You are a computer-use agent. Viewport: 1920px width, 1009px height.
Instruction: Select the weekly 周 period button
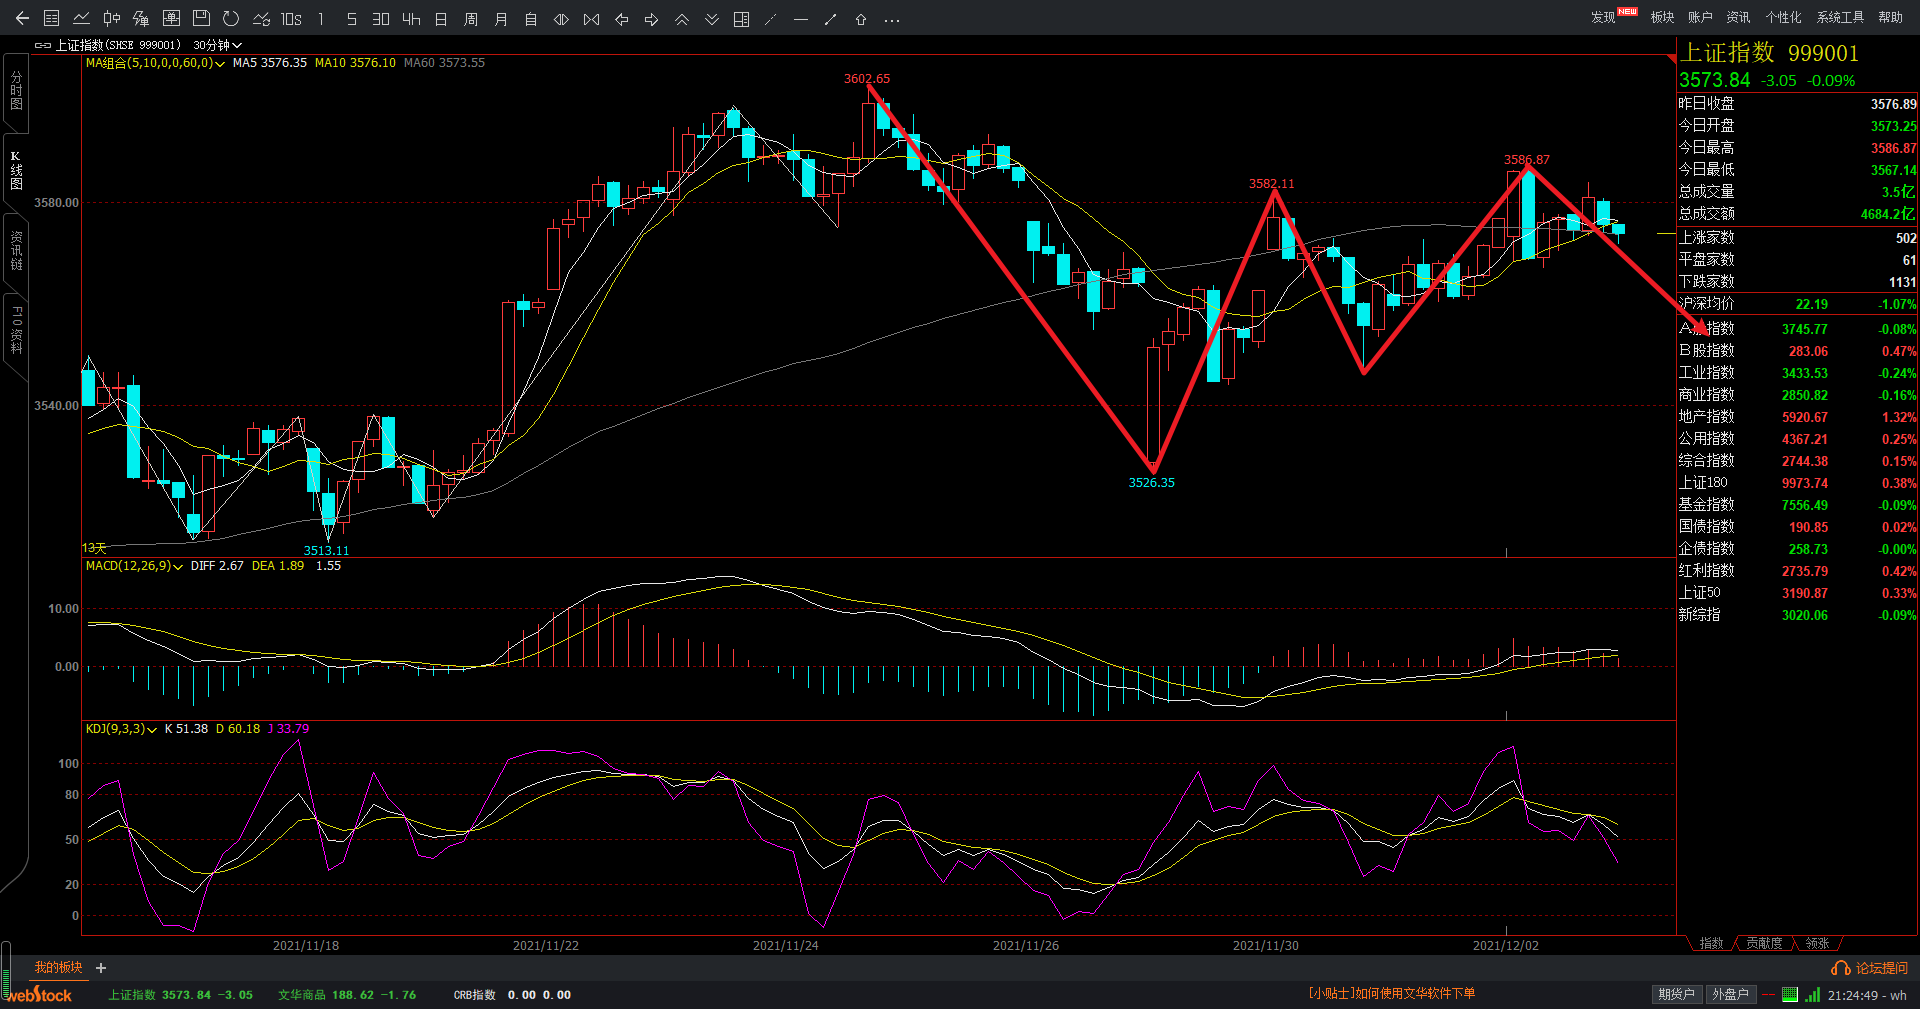coord(471,19)
